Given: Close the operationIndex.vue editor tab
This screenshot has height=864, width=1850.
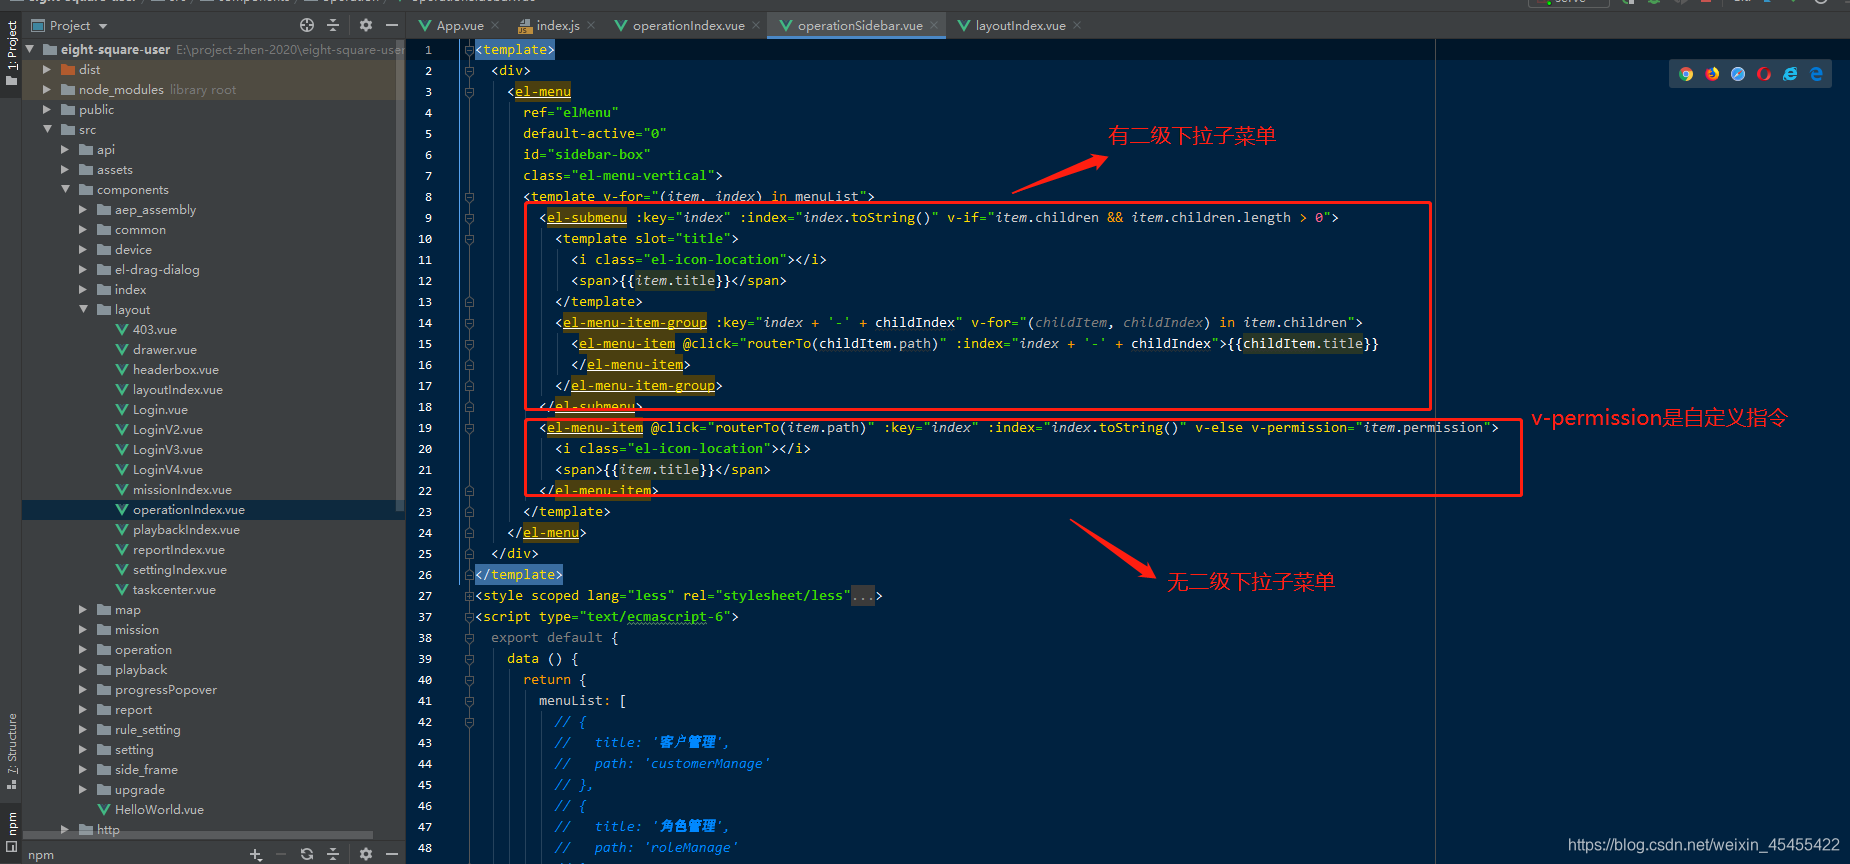Looking at the screenshot, I should click(756, 25).
